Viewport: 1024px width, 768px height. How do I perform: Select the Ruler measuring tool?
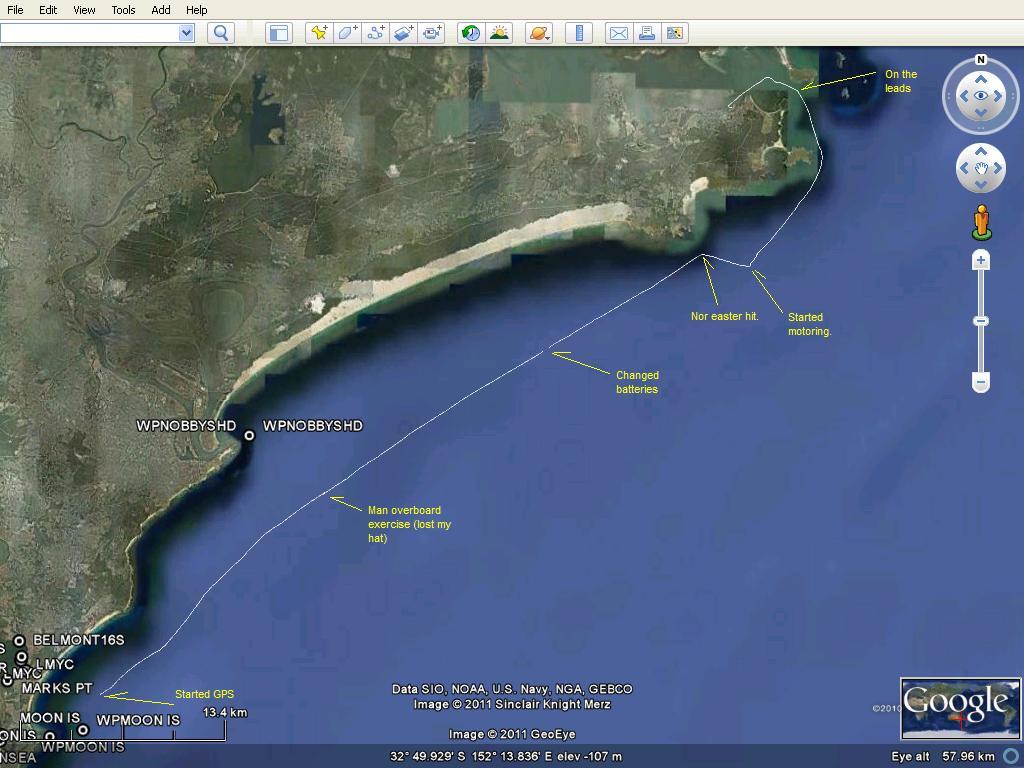point(579,33)
